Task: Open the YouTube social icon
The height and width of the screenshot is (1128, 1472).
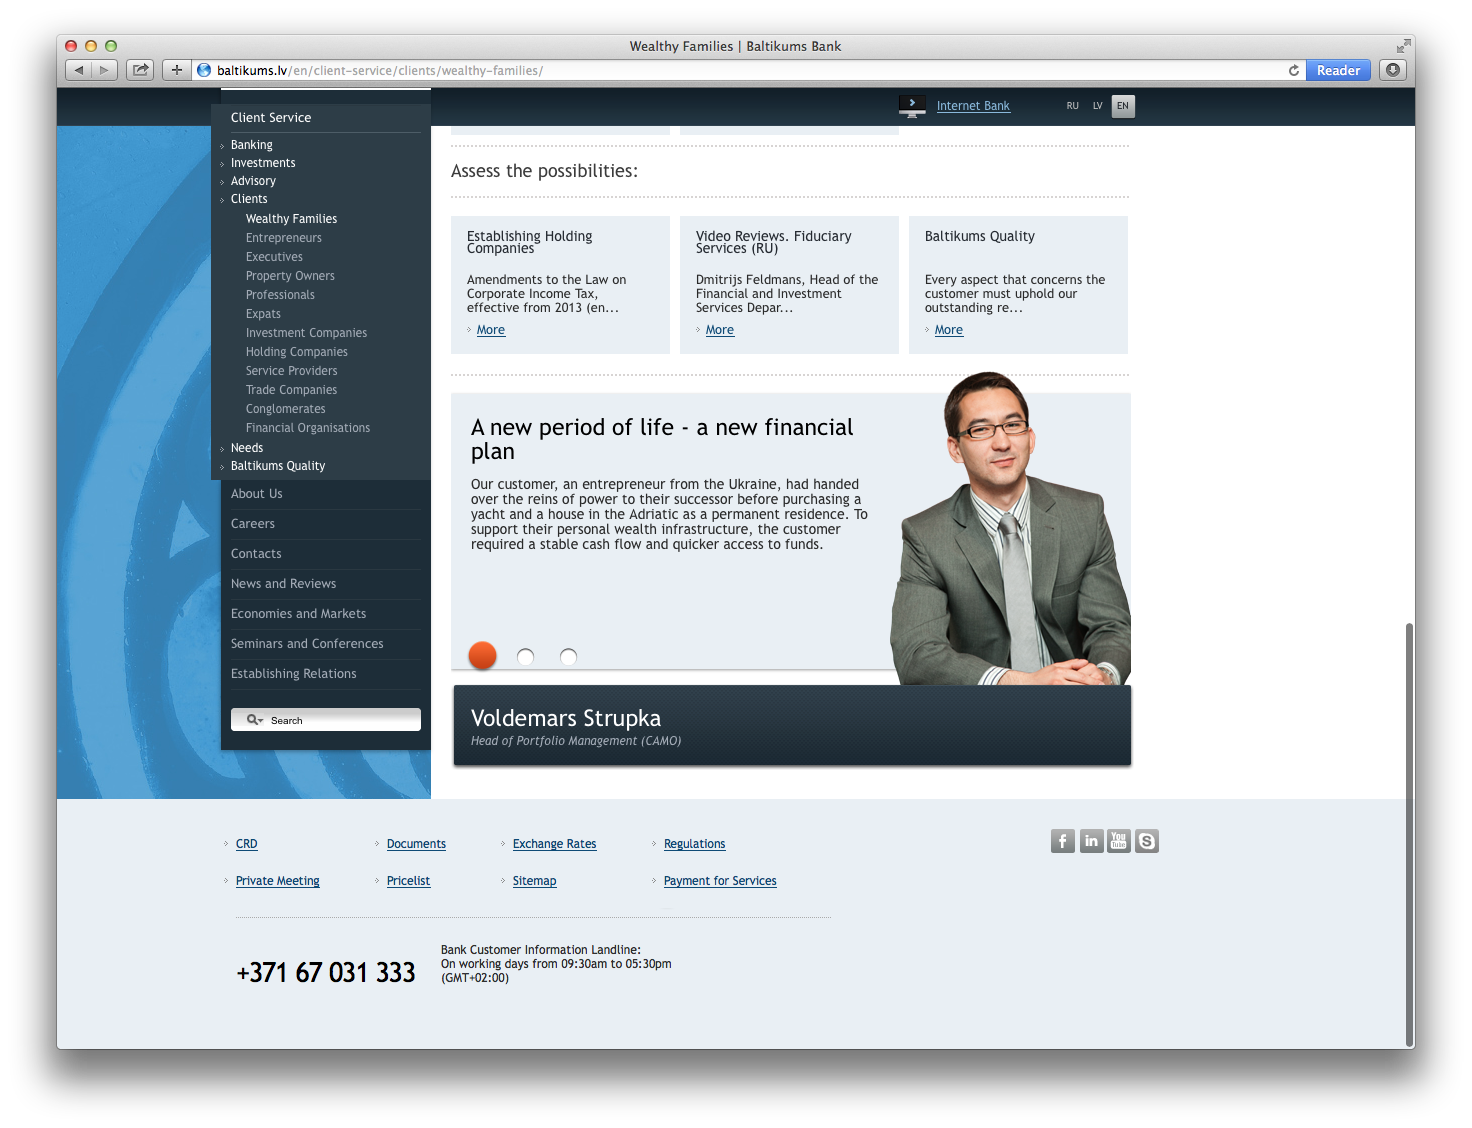Action: click(1119, 841)
